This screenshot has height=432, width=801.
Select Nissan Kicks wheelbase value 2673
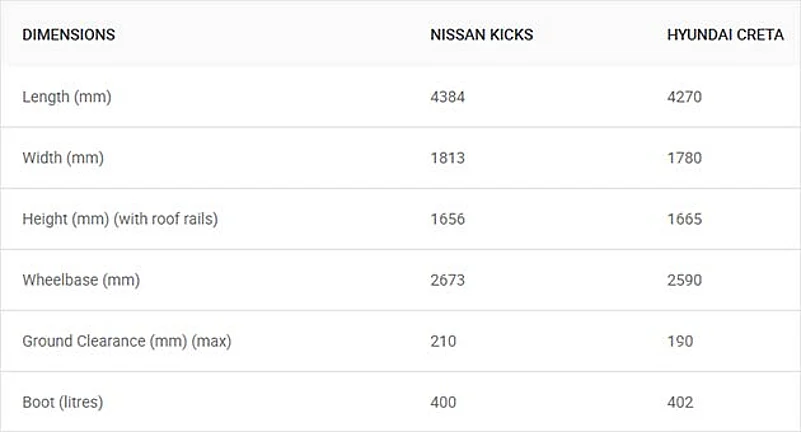click(x=448, y=280)
